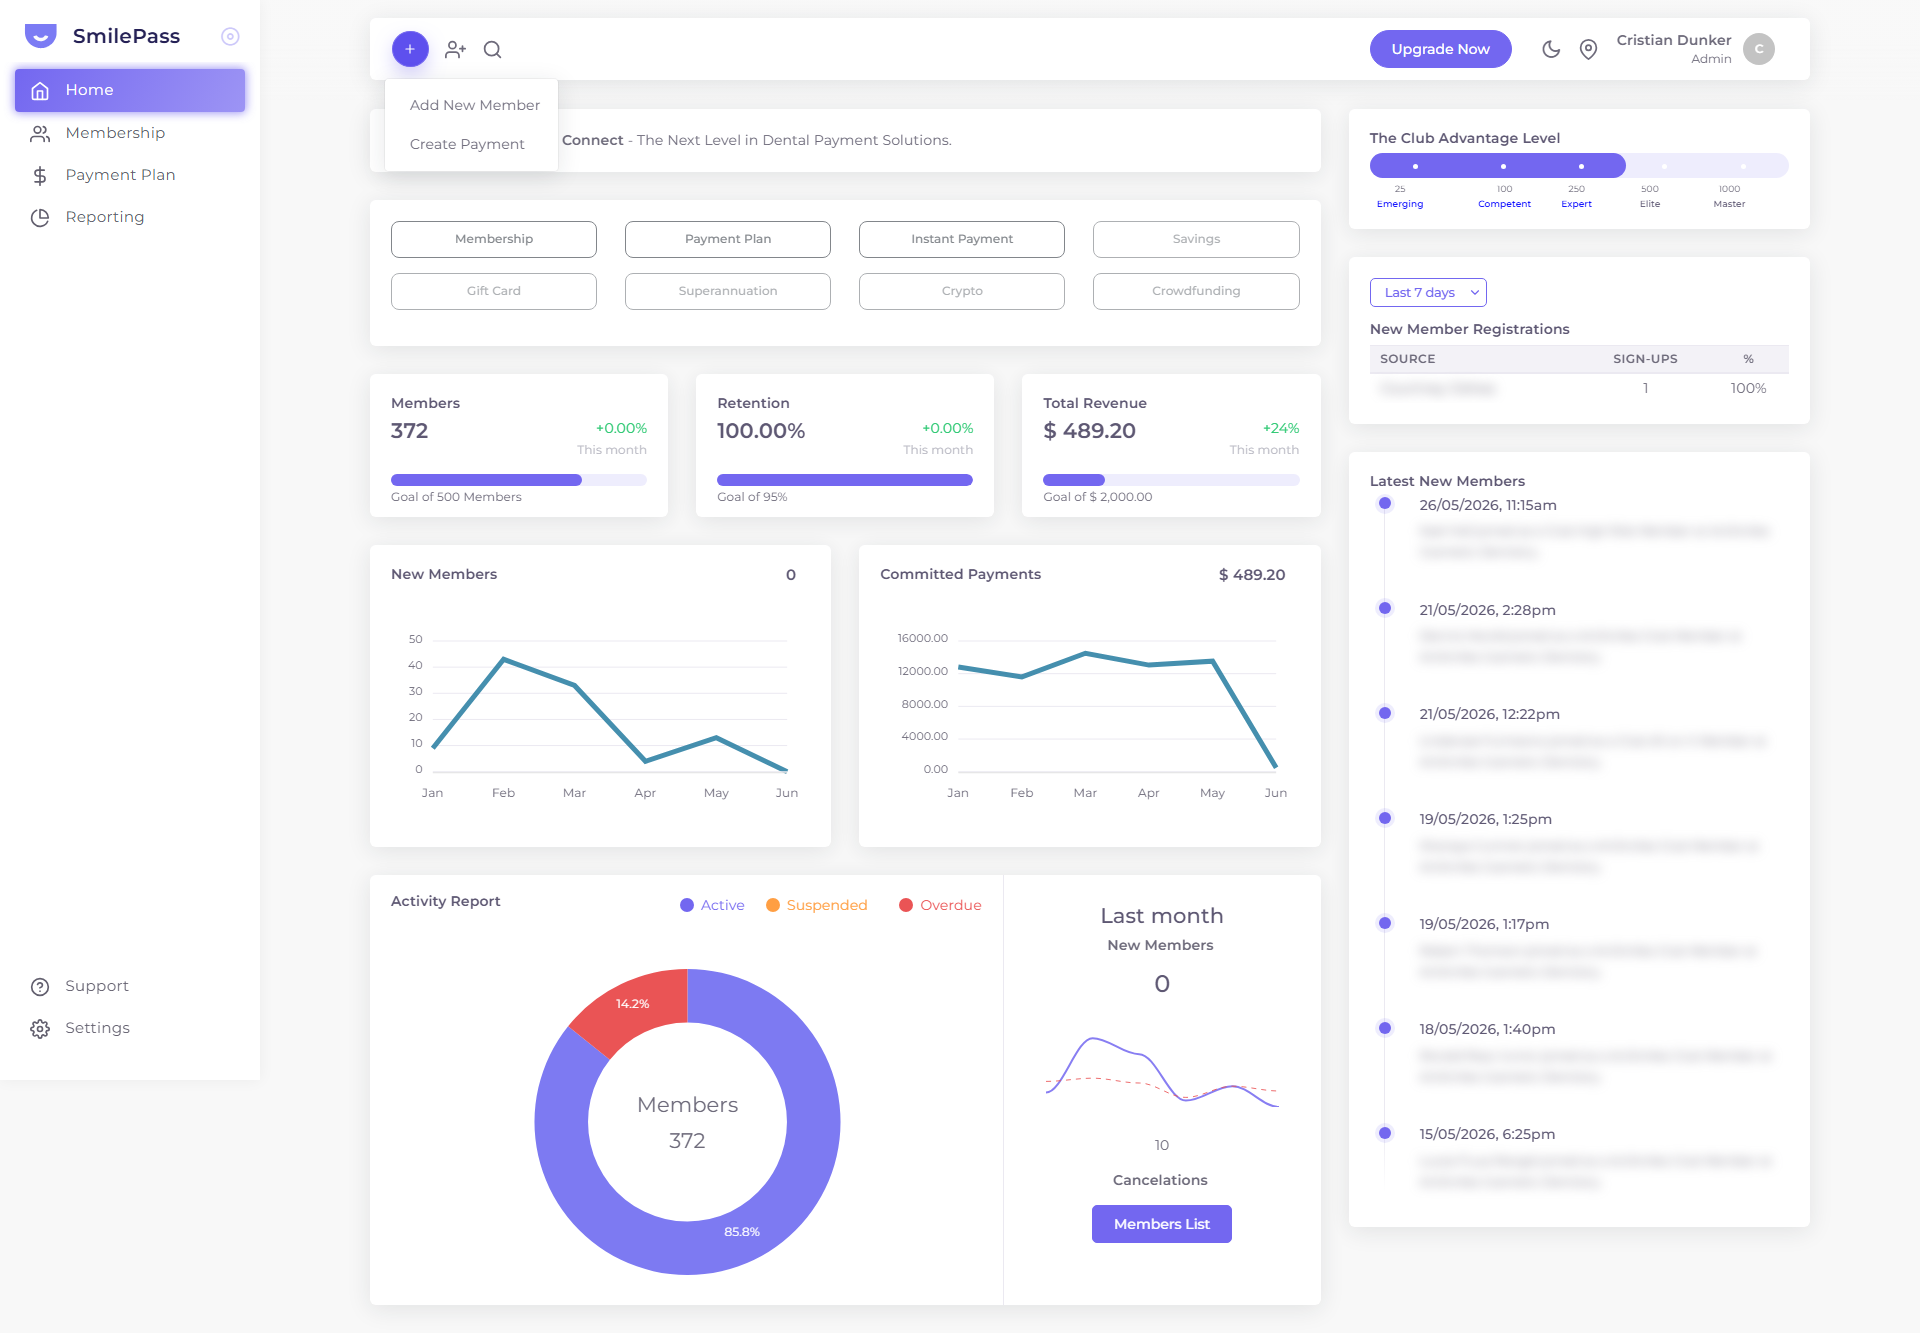Open the search magnifier icon
The width and height of the screenshot is (1920, 1333).
pyautogui.click(x=492, y=49)
